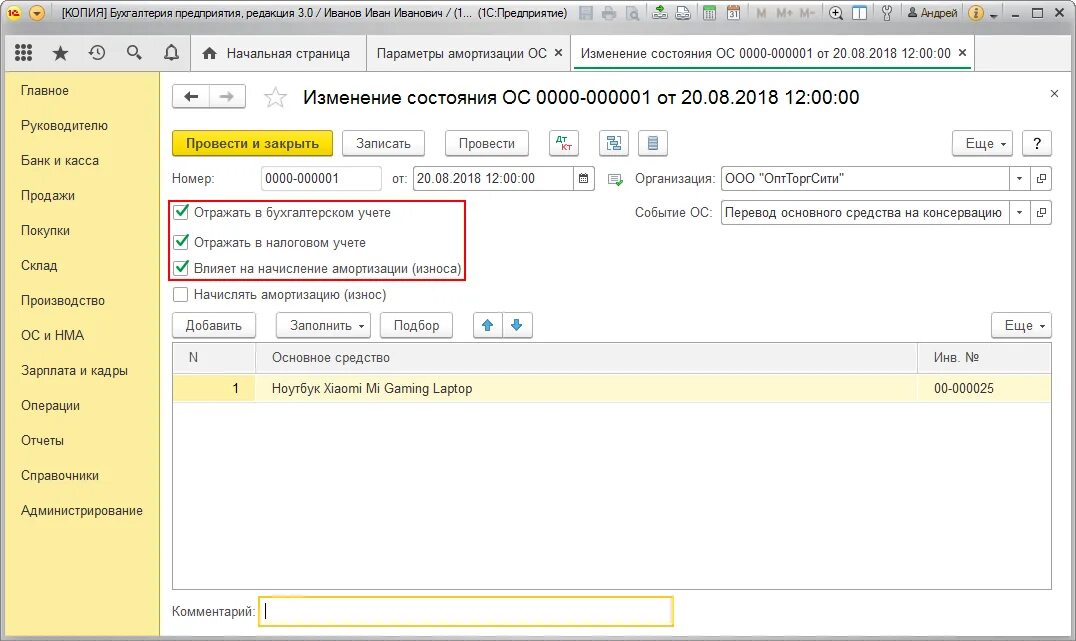
Task: Open 1C main menu dropdown in title bar
Action: [x=37, y=12]
